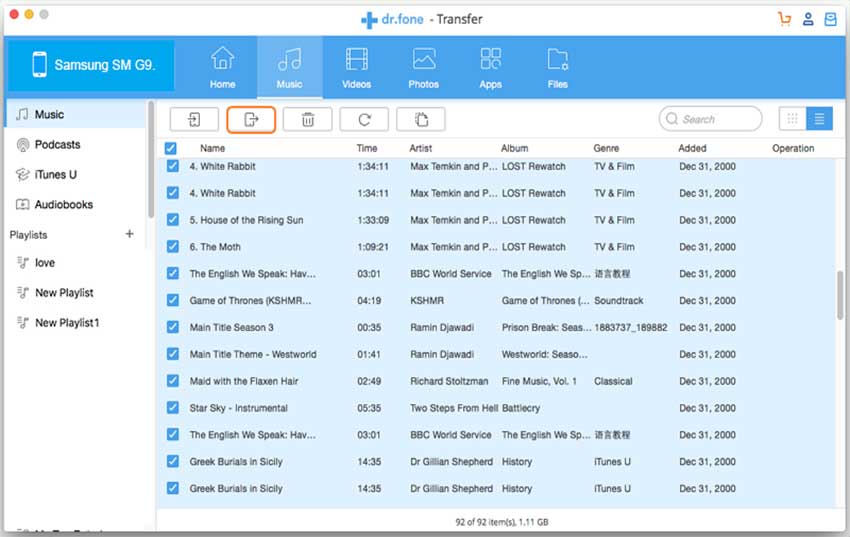Click Soundtrack genre cell

(x=619, y=300)
